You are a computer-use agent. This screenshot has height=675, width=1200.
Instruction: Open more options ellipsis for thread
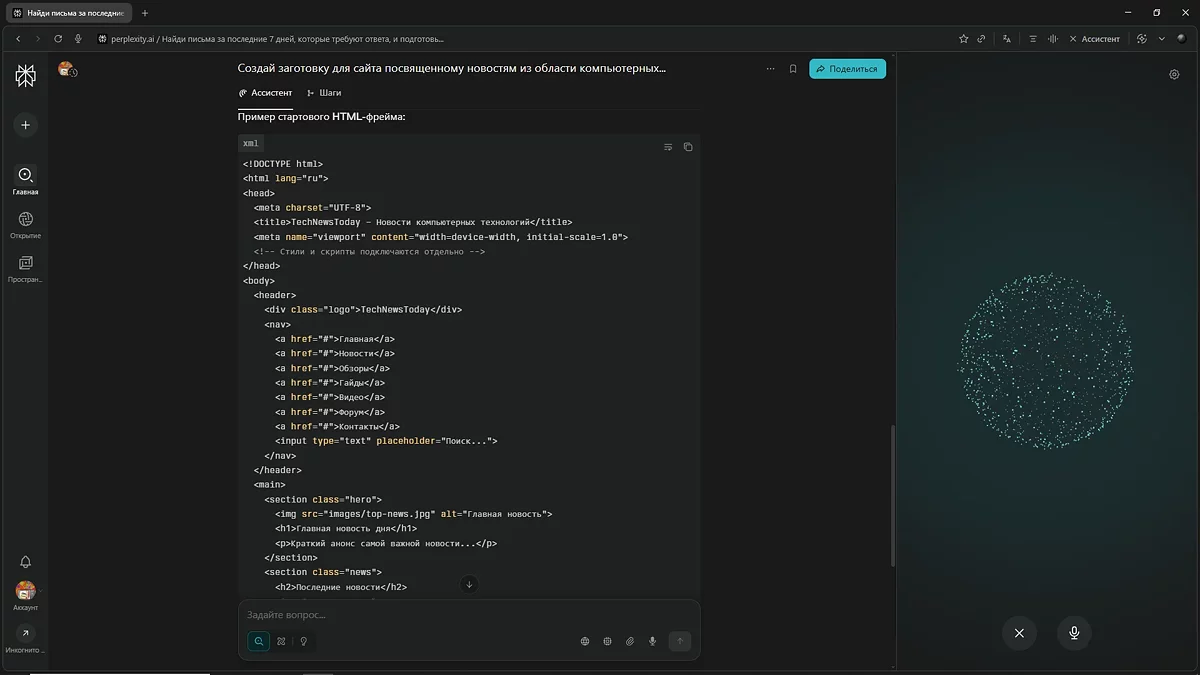pos(770,69)
